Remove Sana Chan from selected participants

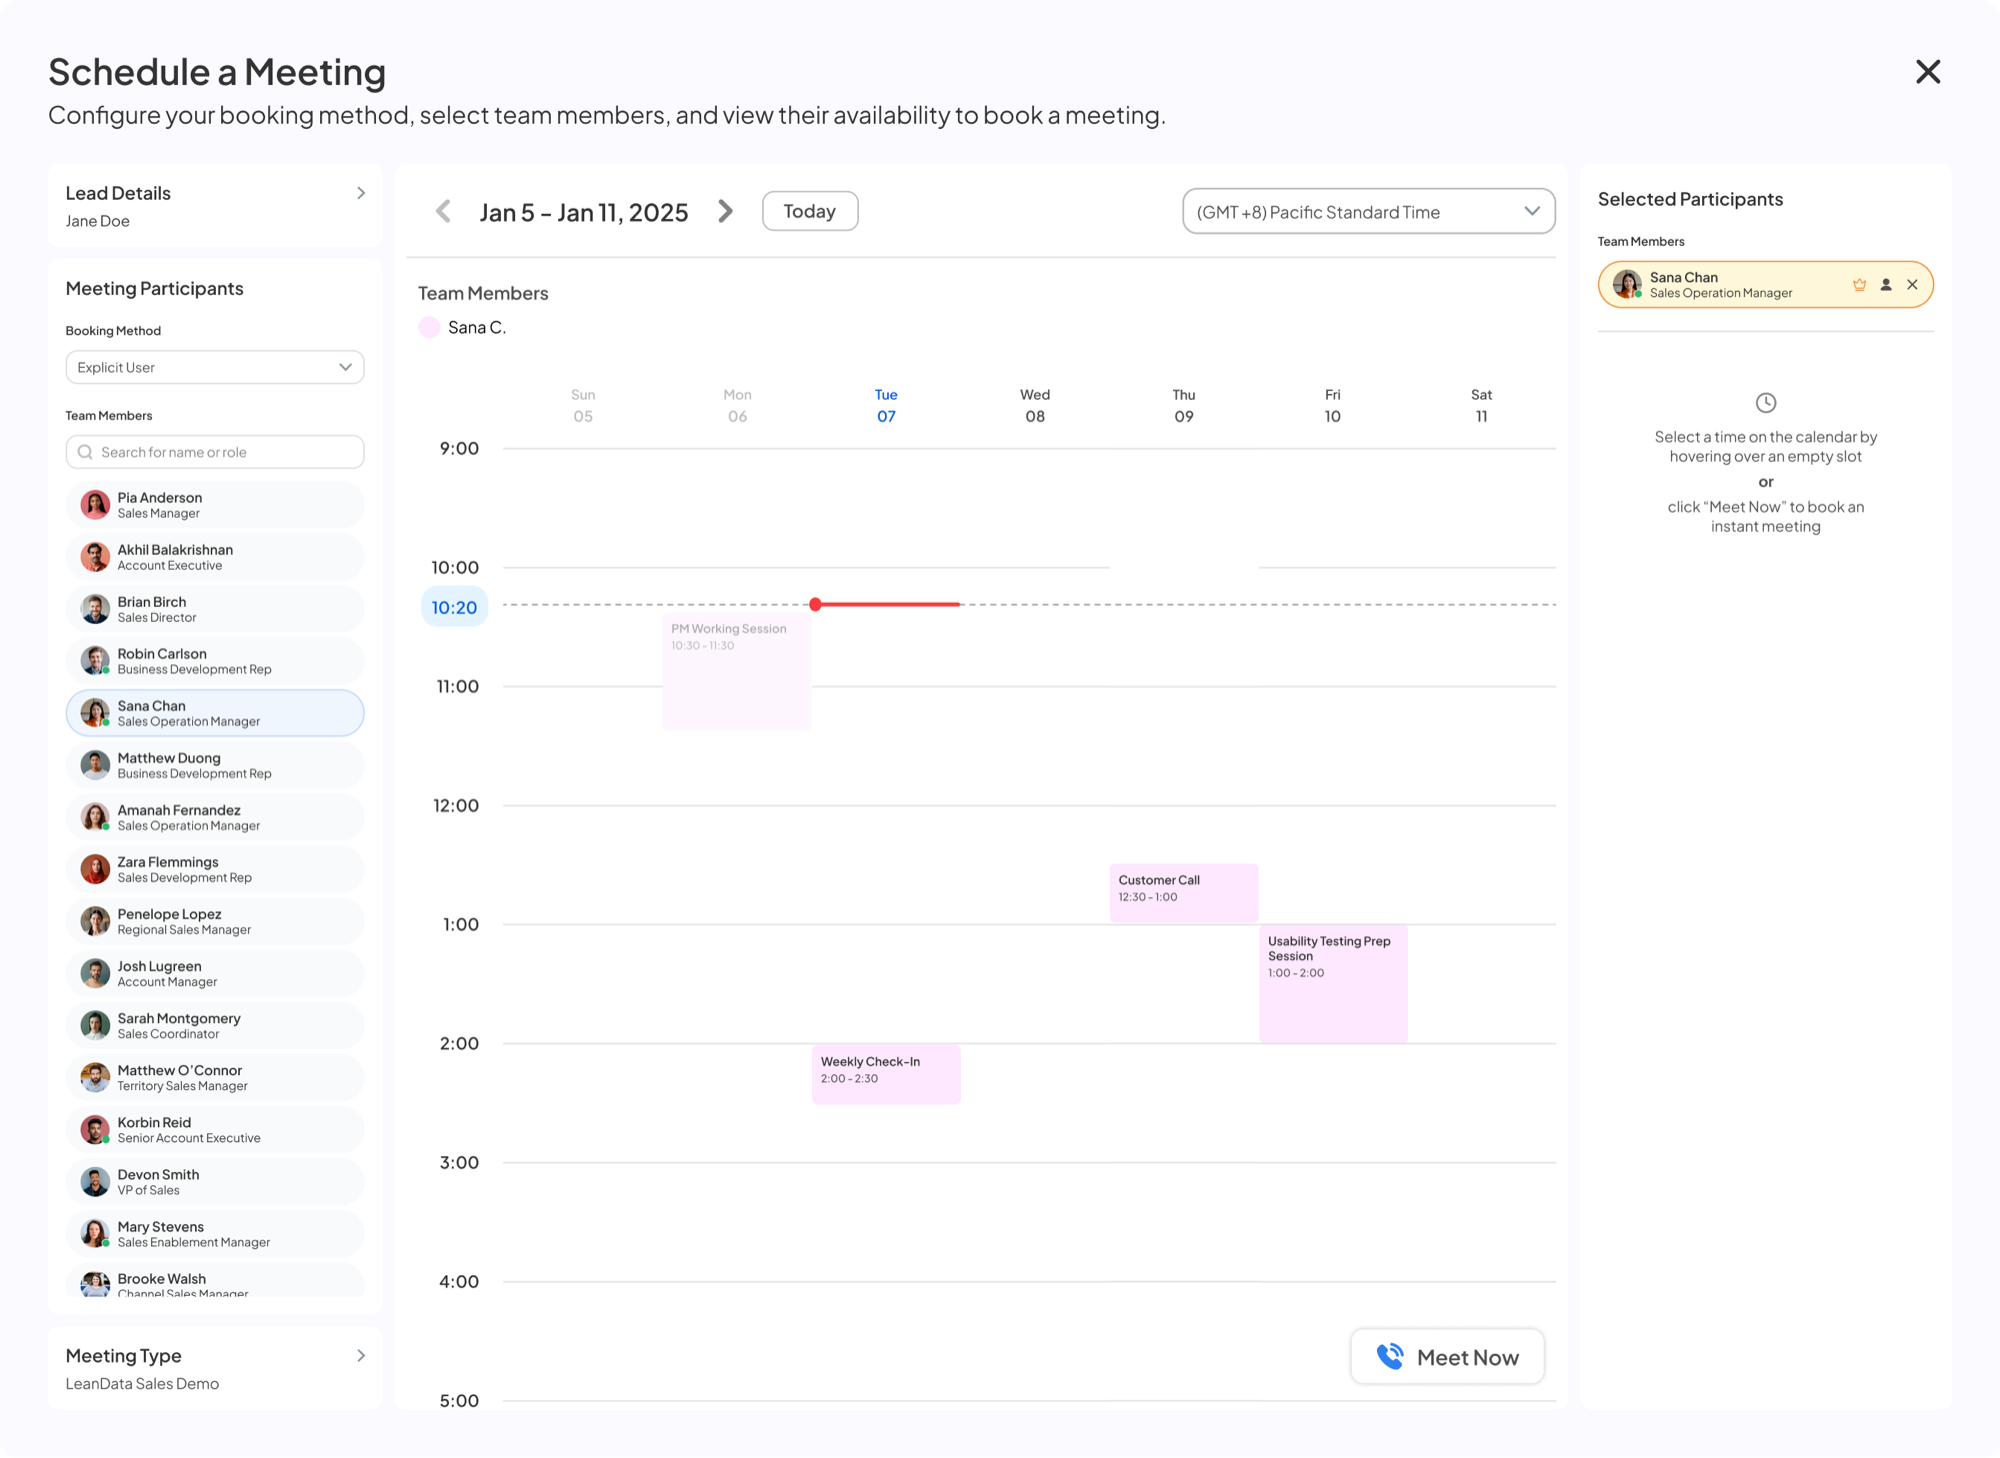(1912, 285)
